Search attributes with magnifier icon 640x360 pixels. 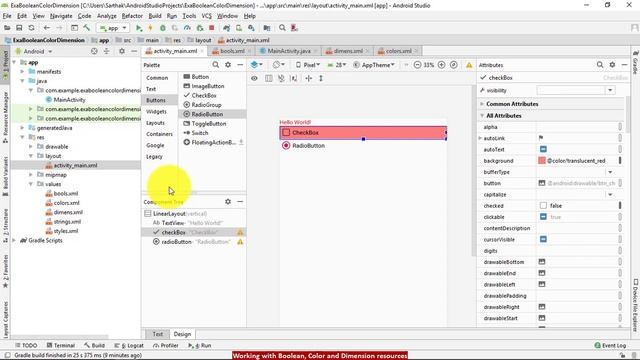[x=600, y=65]
